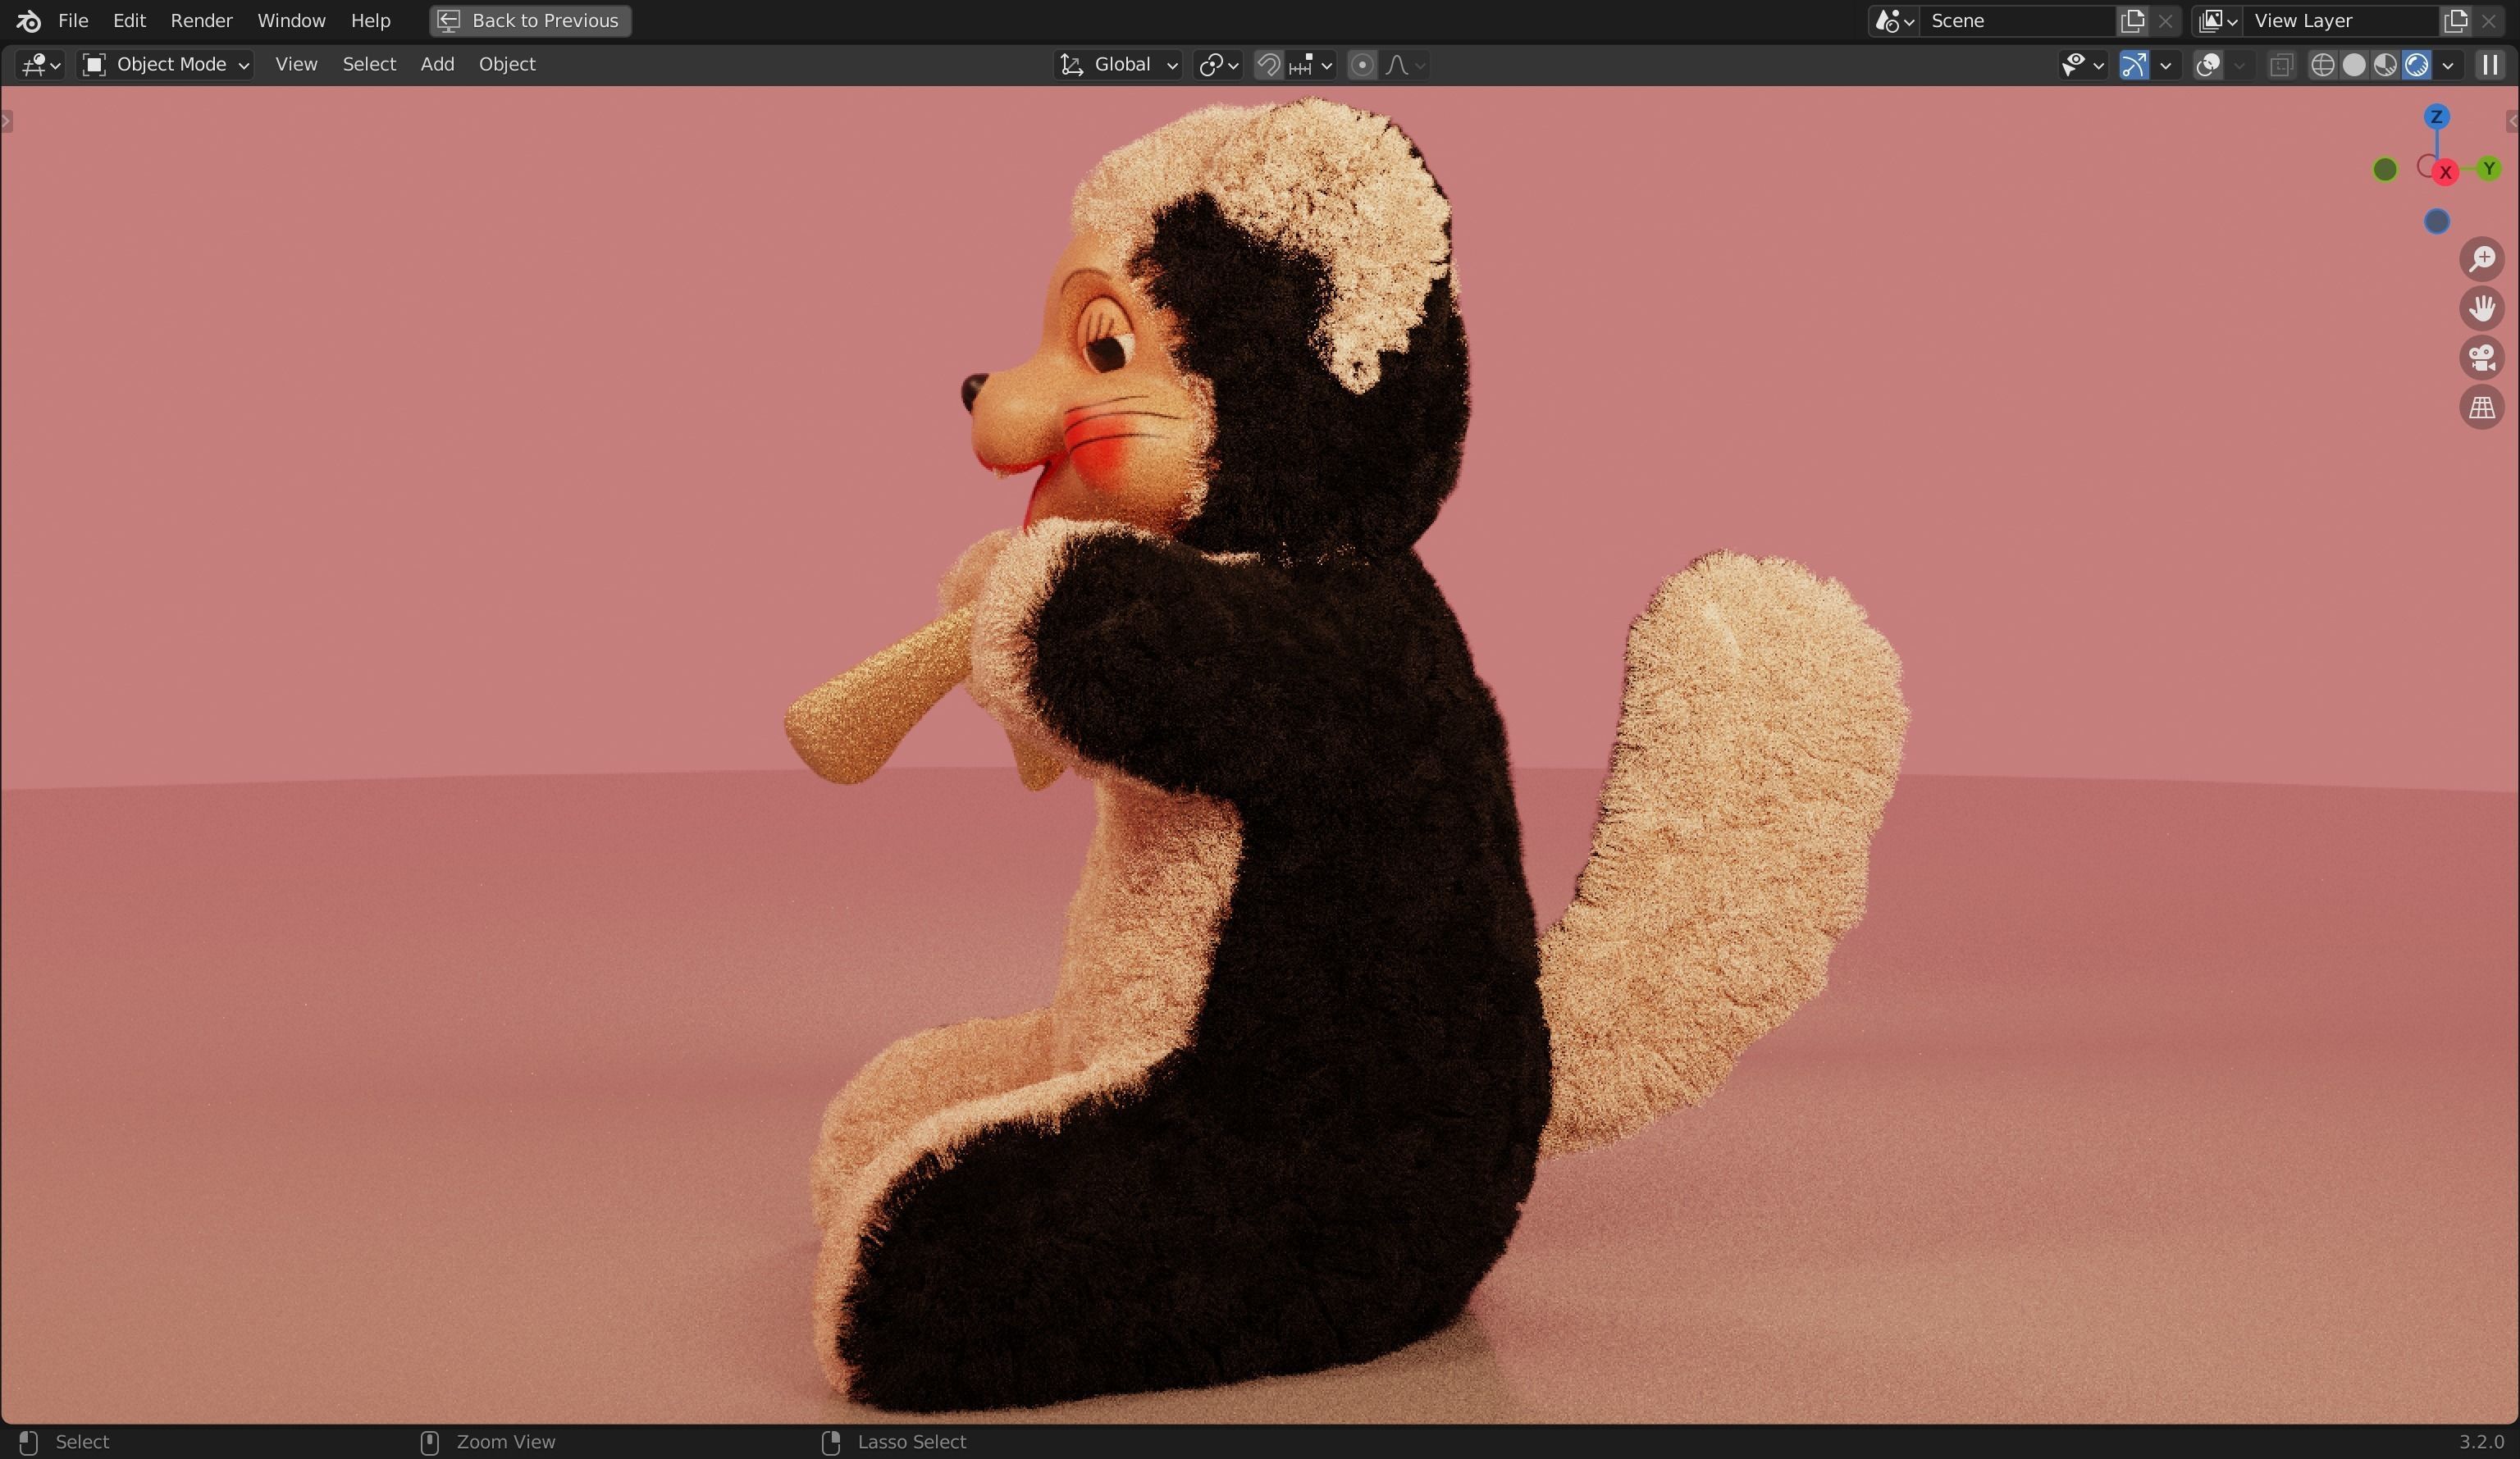This screenshot has width=2520, height=1459.
Task: Enable Toggle X-Ray mode
Action: [2281, 65]
